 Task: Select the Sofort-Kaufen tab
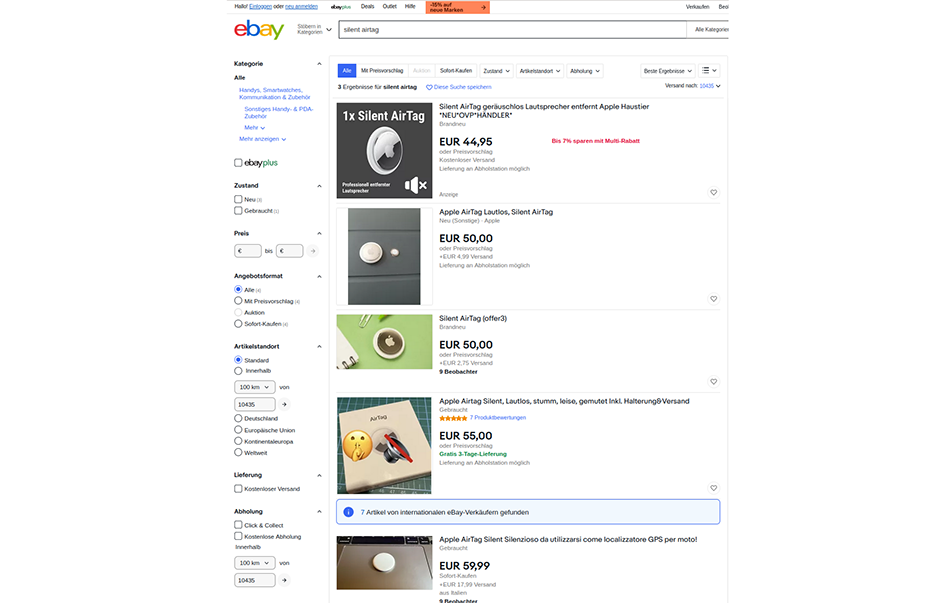(456, 71)
